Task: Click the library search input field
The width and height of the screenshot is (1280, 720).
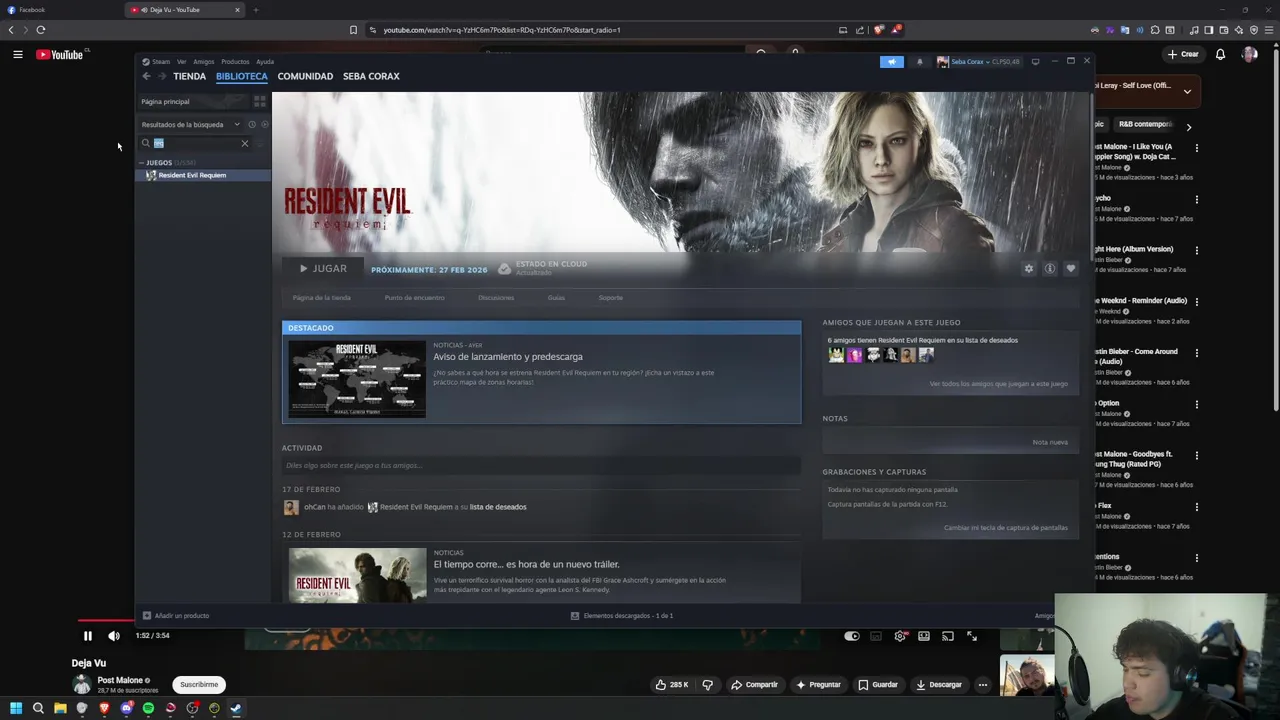Action: point(195,143)
